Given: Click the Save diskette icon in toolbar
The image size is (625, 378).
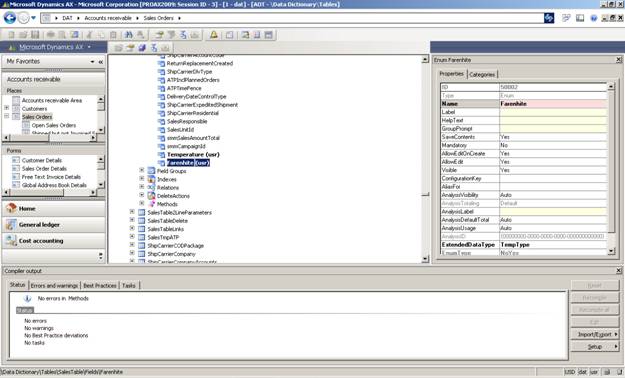Looking at the screenshot, I should pos(35,35).
